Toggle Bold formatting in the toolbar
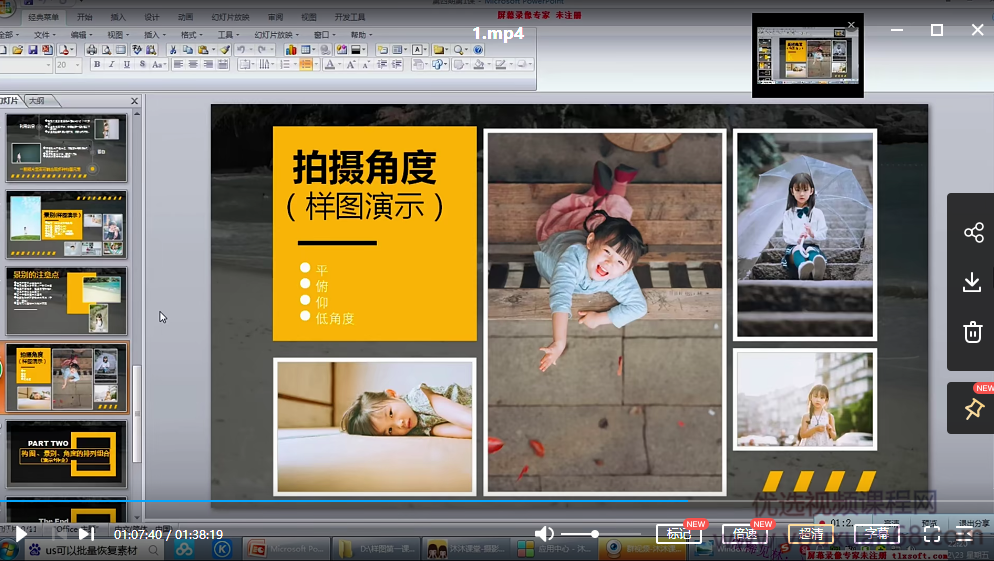This screenshot has width=994, height=561. (97, 64)
